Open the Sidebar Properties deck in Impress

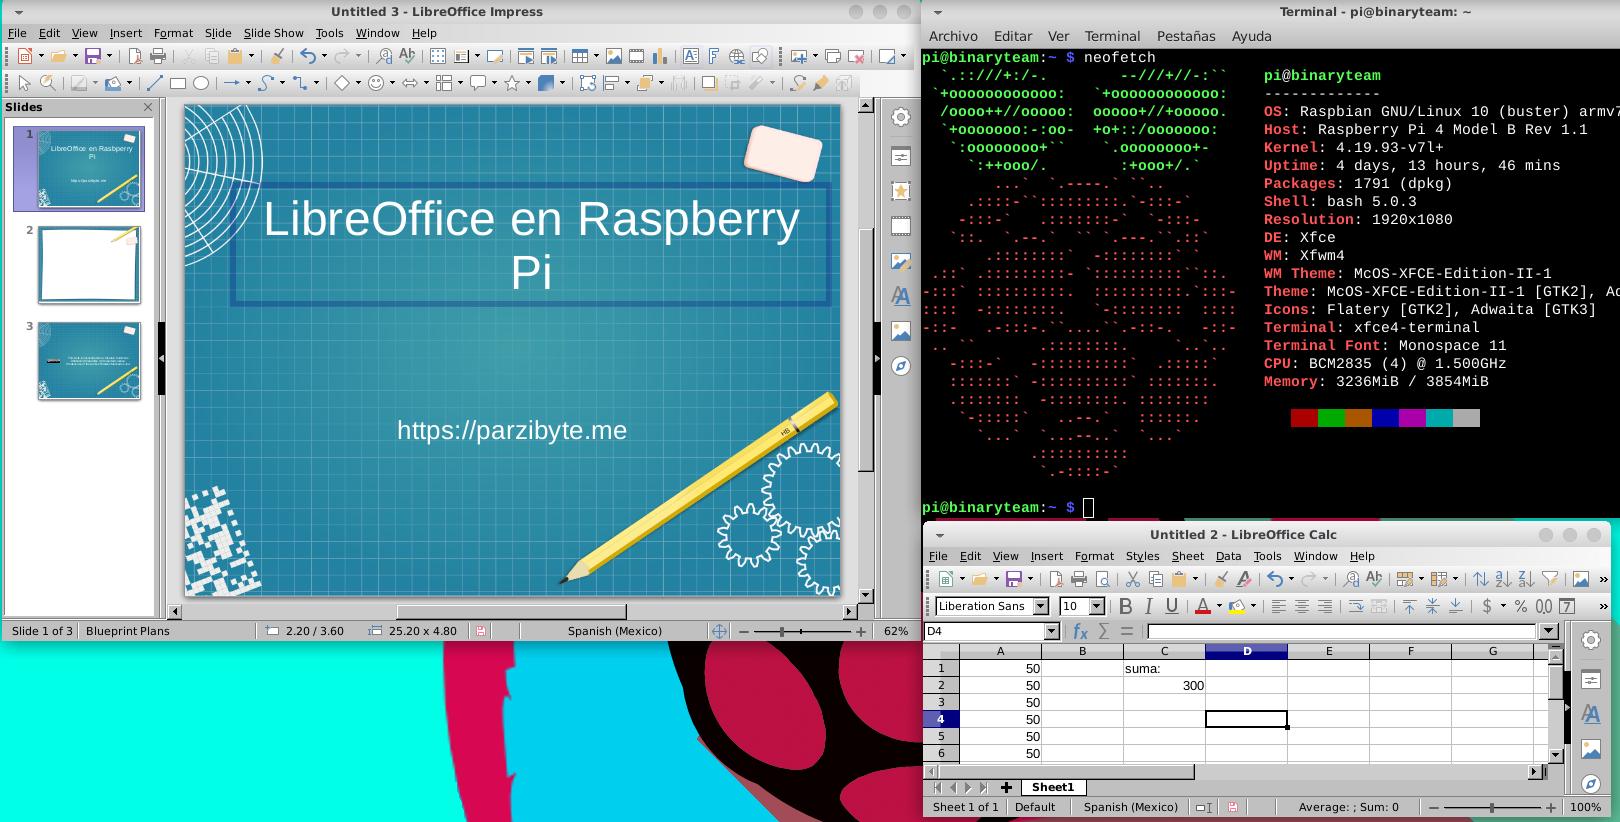click(x=901, y=157)
